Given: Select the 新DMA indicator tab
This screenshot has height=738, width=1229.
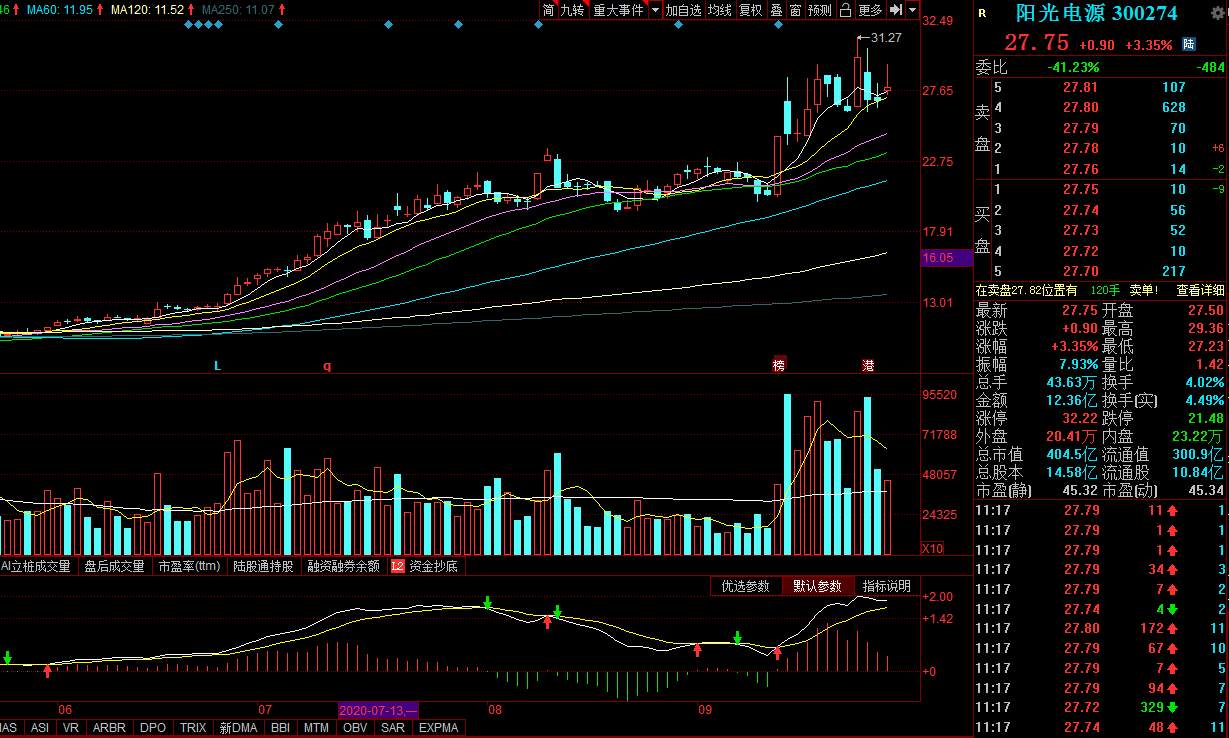Looking at the screenshot, I should pos(240,728).
